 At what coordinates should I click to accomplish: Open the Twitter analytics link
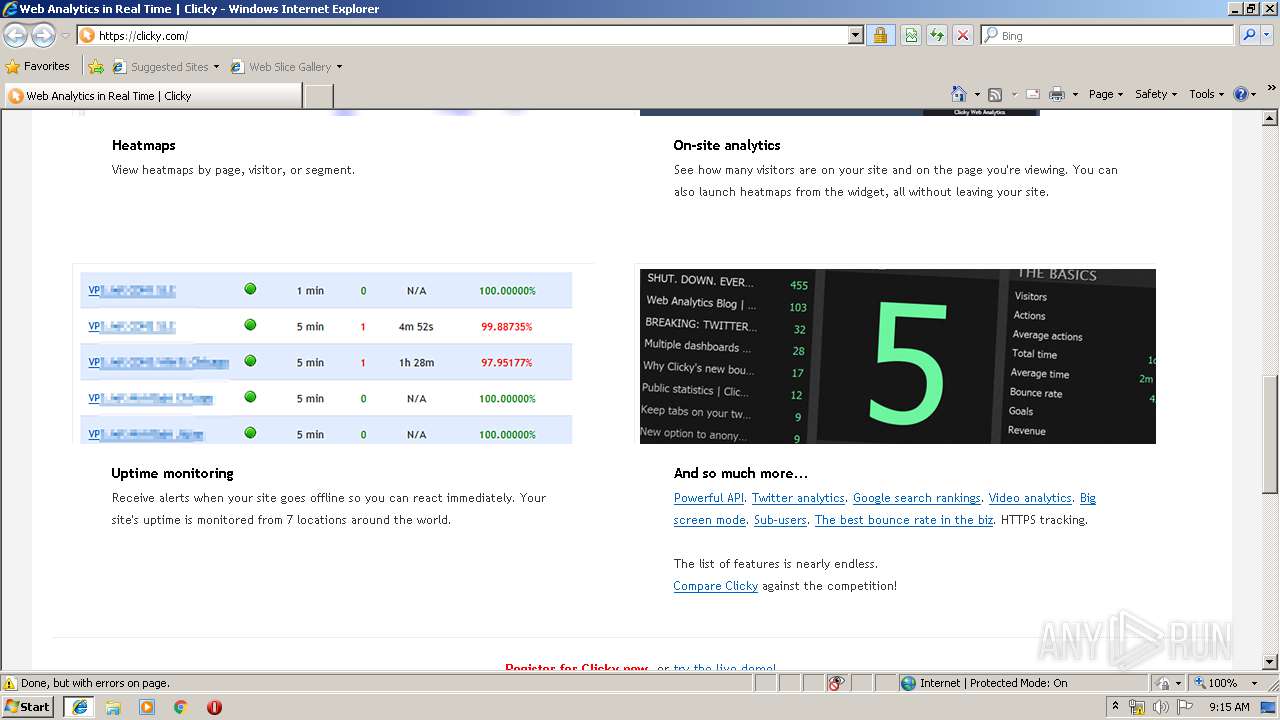click(798, 498)
